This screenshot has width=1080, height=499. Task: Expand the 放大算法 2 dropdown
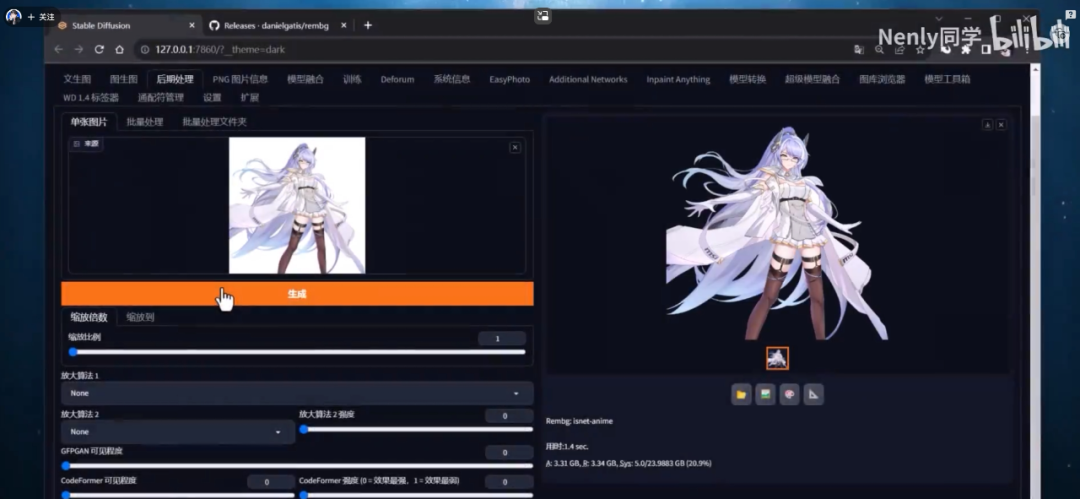pos(178,431)
